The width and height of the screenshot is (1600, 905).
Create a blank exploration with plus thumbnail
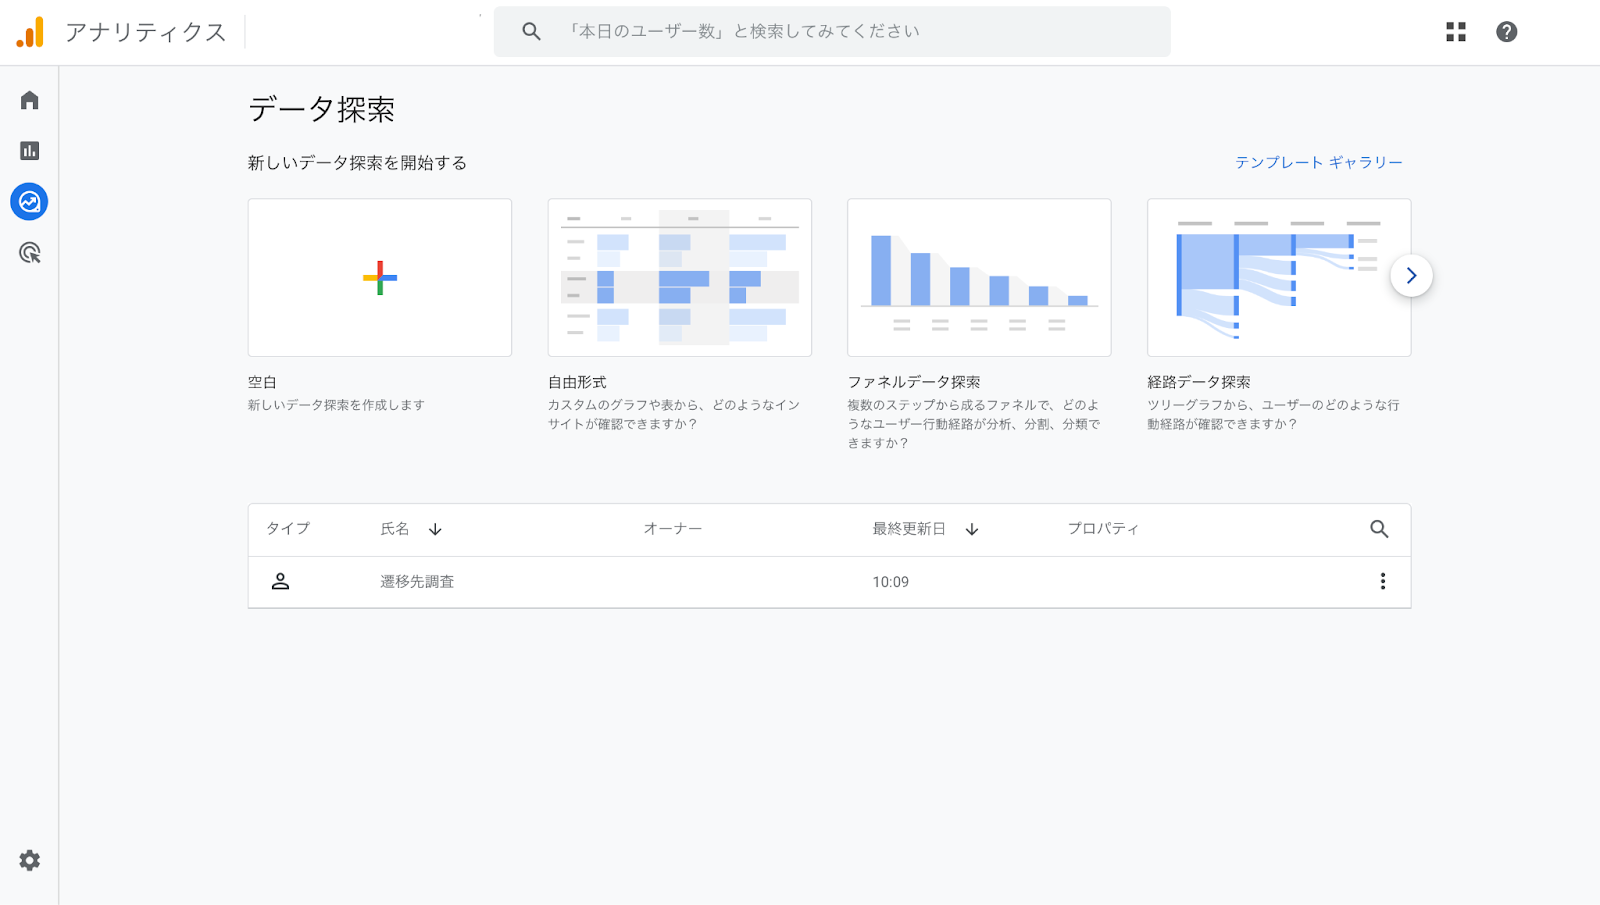coord(380,277)
